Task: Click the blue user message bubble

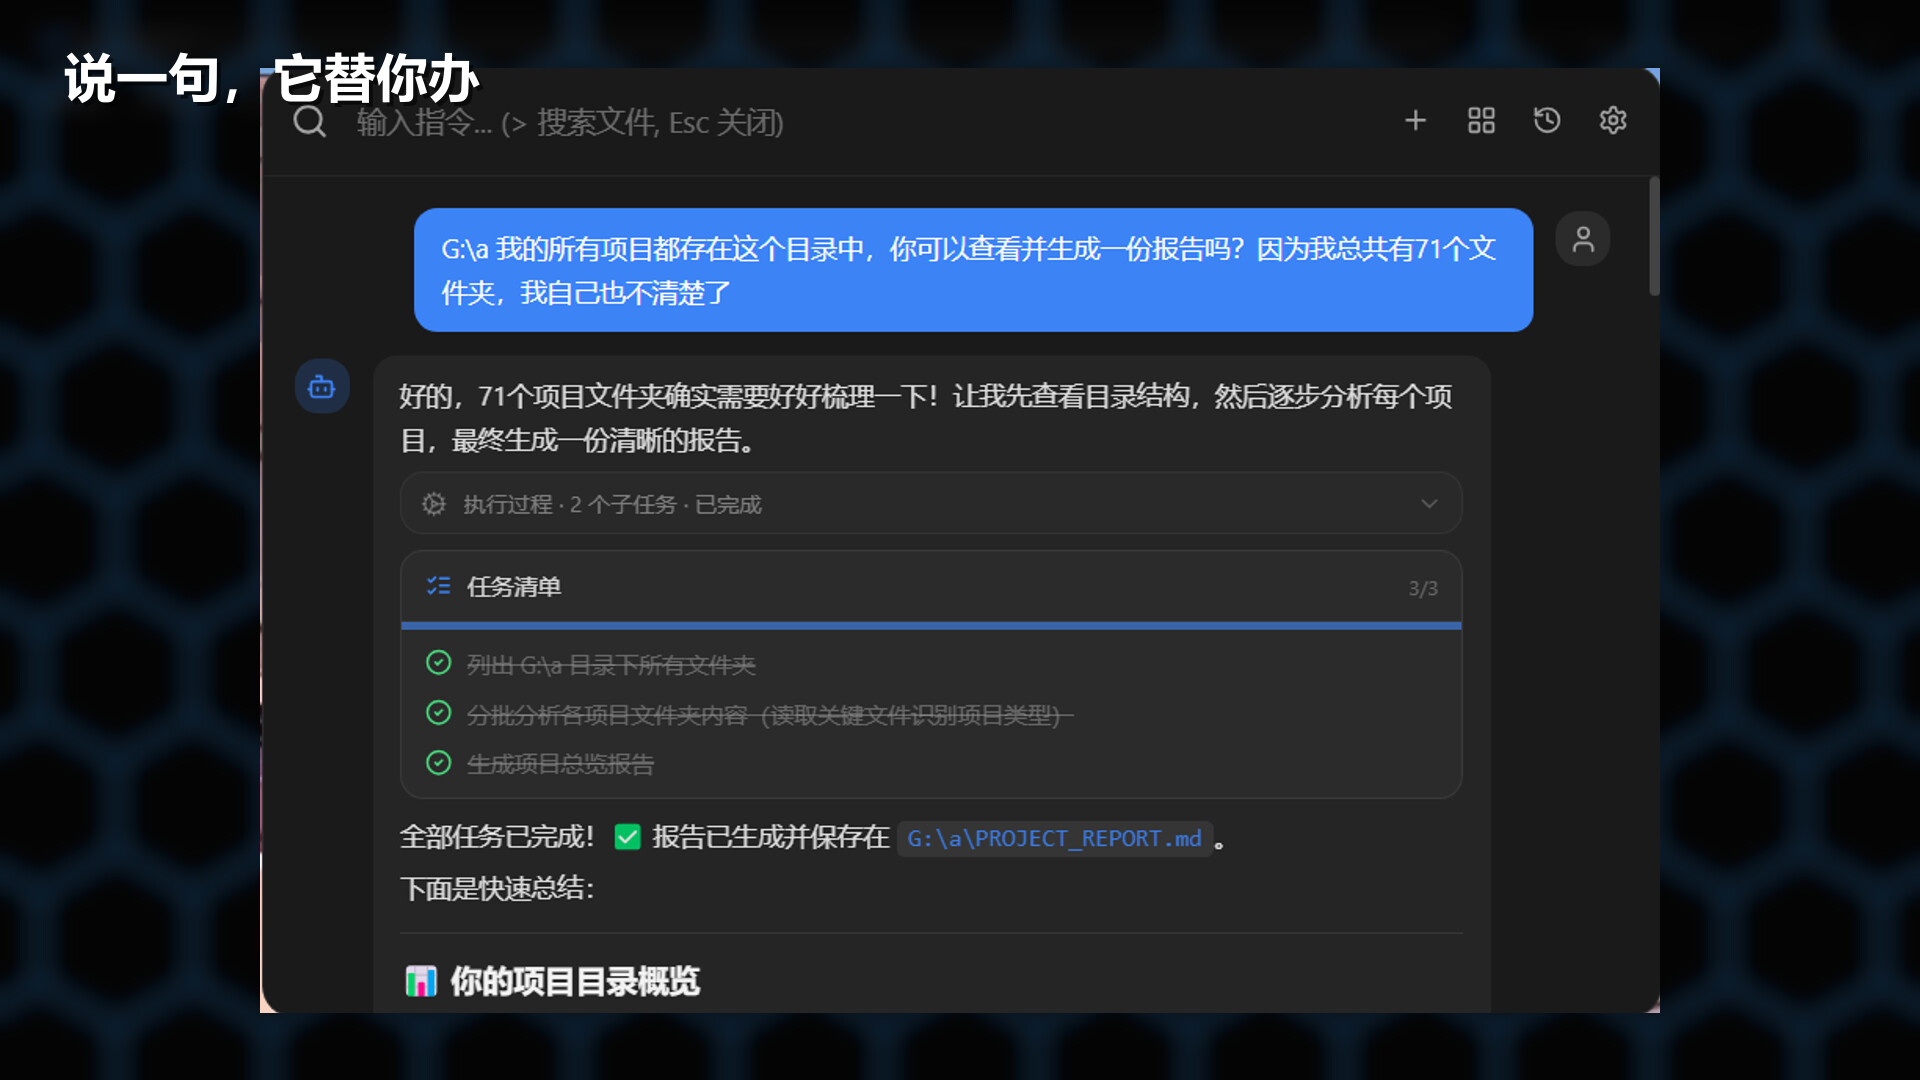Action: click(973, 270)
